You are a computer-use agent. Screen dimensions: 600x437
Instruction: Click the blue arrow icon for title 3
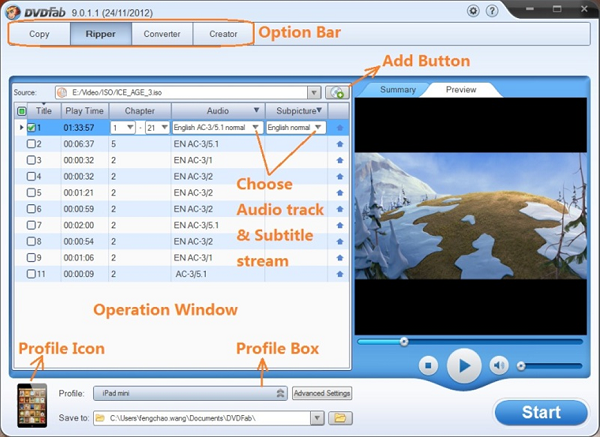pos(340,160)
